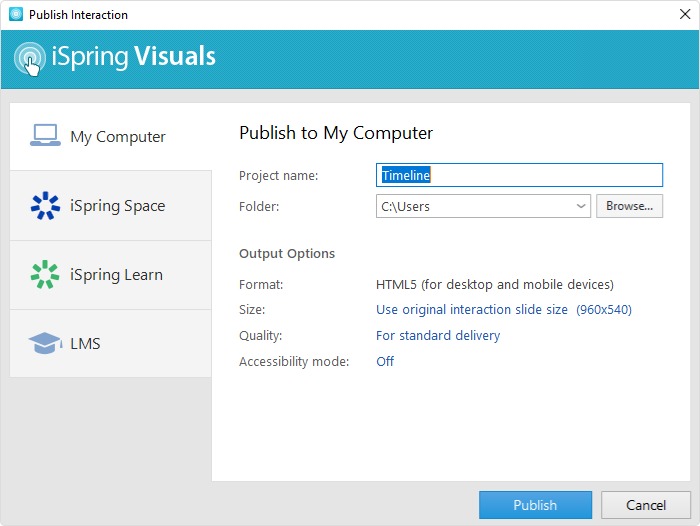
Task: Open the 'Use original interaction slide size' link
Action: pos(472,310)
